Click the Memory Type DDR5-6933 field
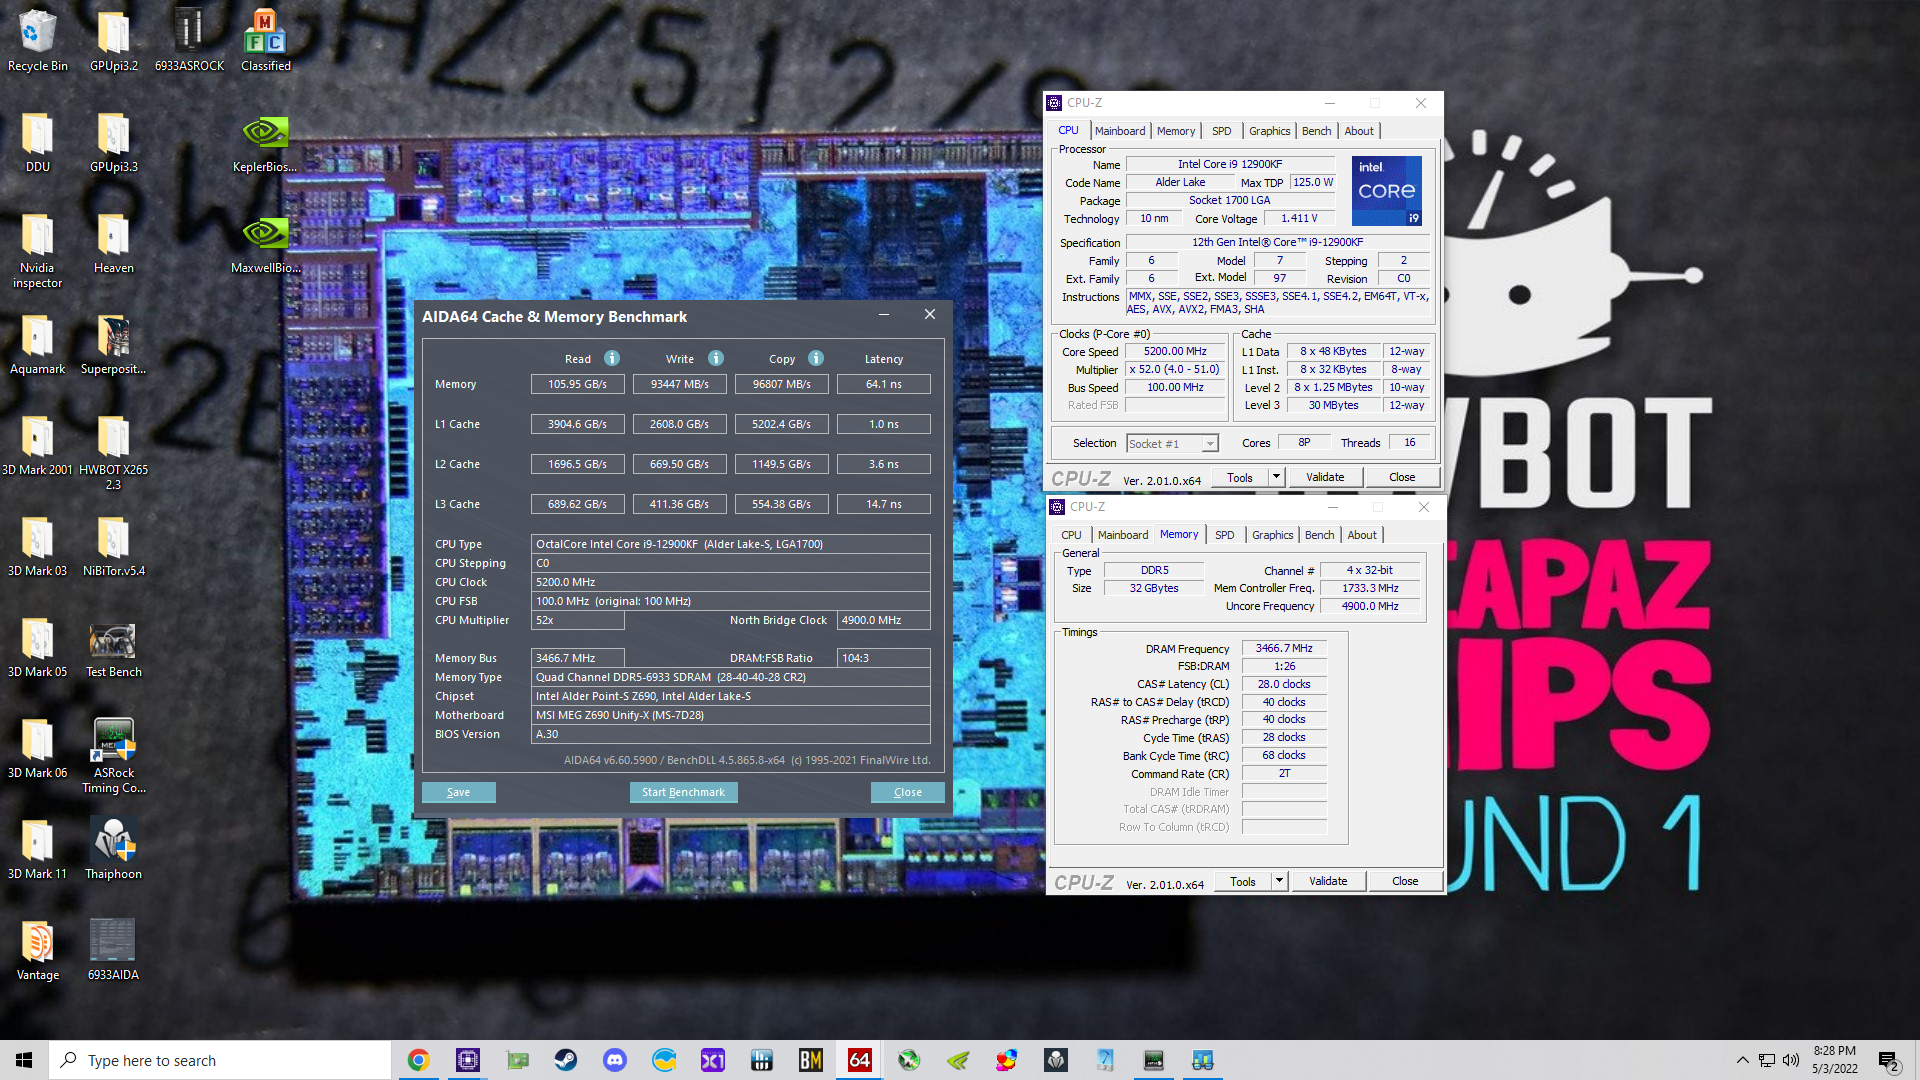 pos(730,677)
